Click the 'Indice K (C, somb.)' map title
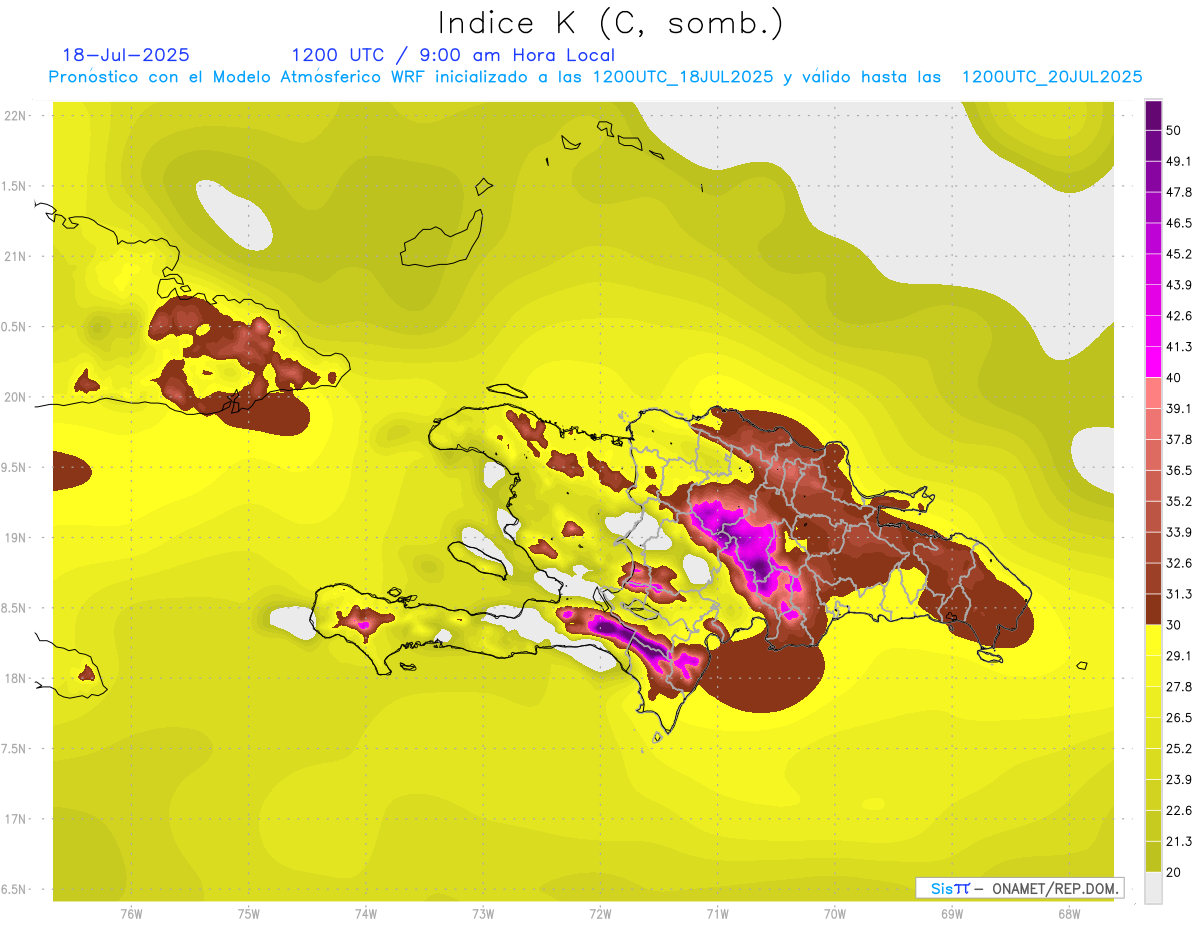This screenshot has width=1200, height=927. point(610,24)
